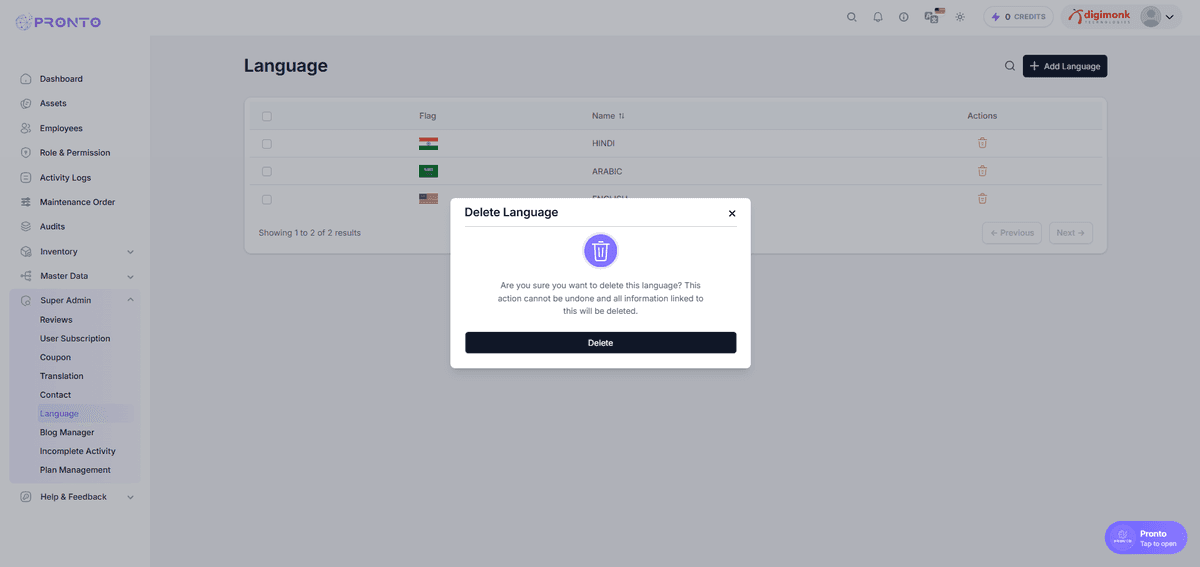Open Translation under Super Admin
This screenshot has width=1200, height=567.
coord(62,376)
